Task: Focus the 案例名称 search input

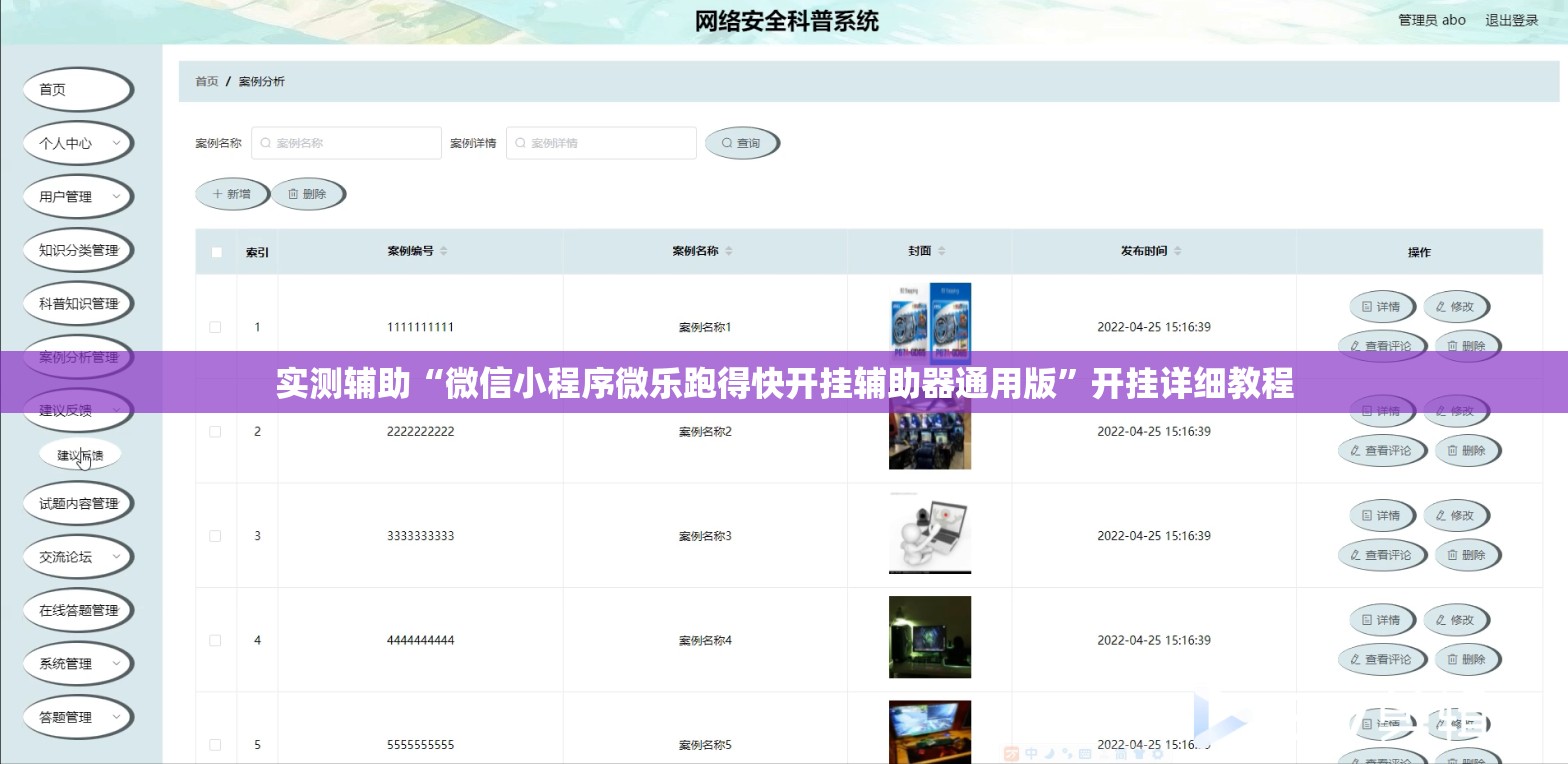Action: (x=346, y=143)
